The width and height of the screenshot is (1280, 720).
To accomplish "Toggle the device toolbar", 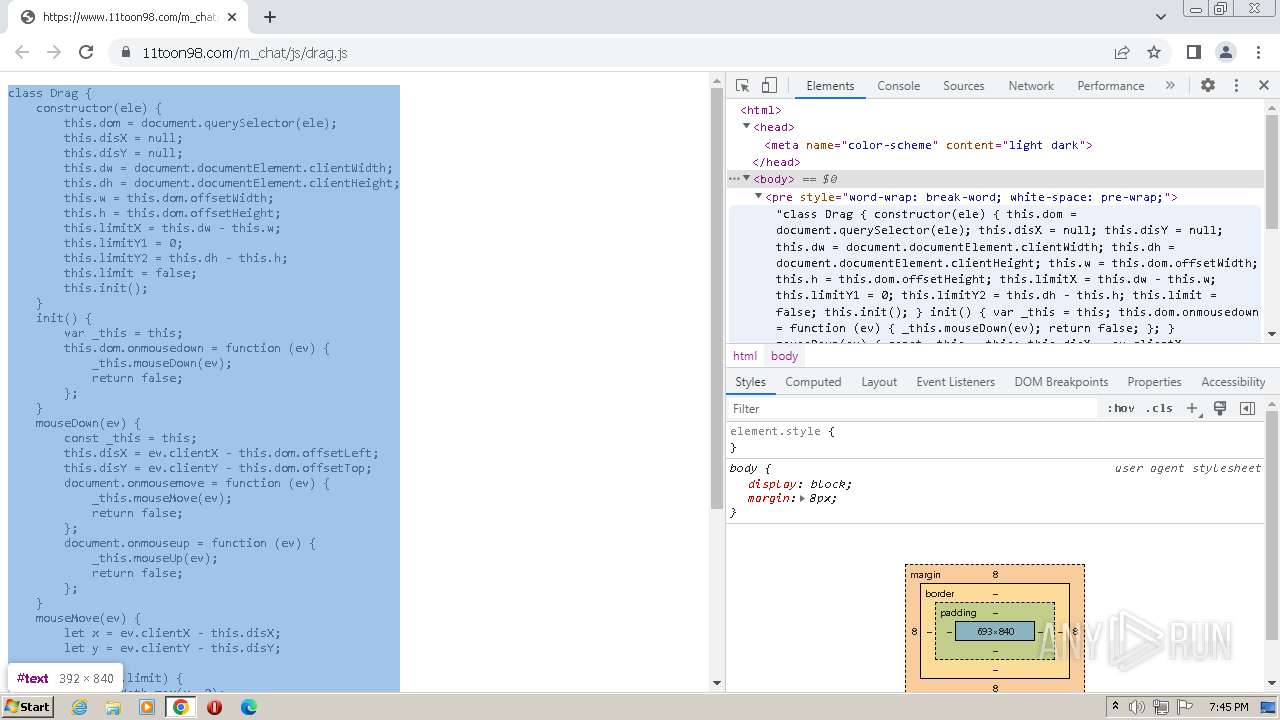I will (769, 86).
